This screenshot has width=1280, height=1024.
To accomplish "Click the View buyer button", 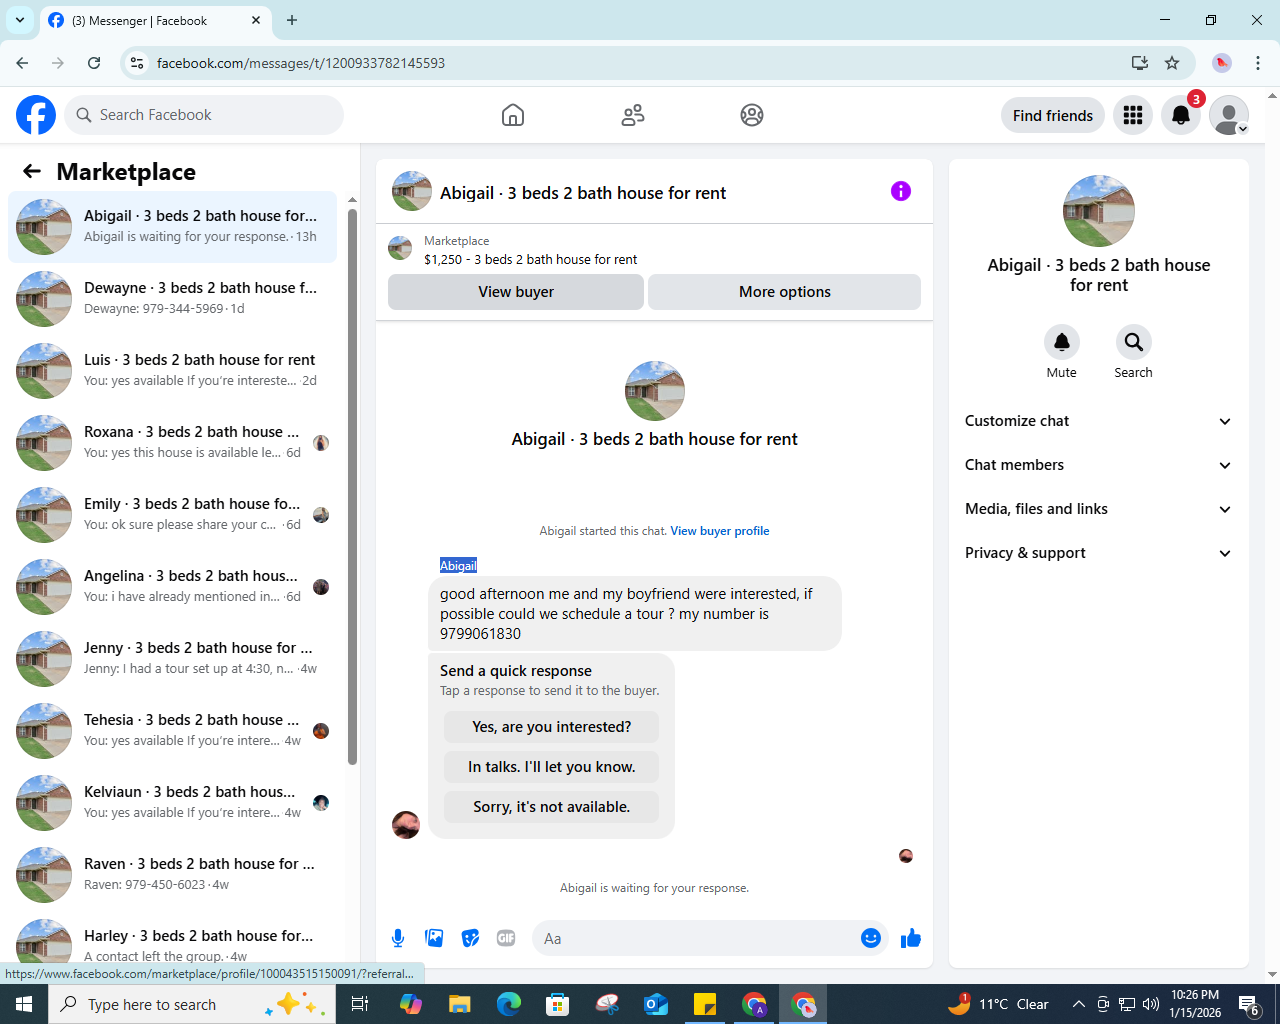I will (x=516, y=292).
